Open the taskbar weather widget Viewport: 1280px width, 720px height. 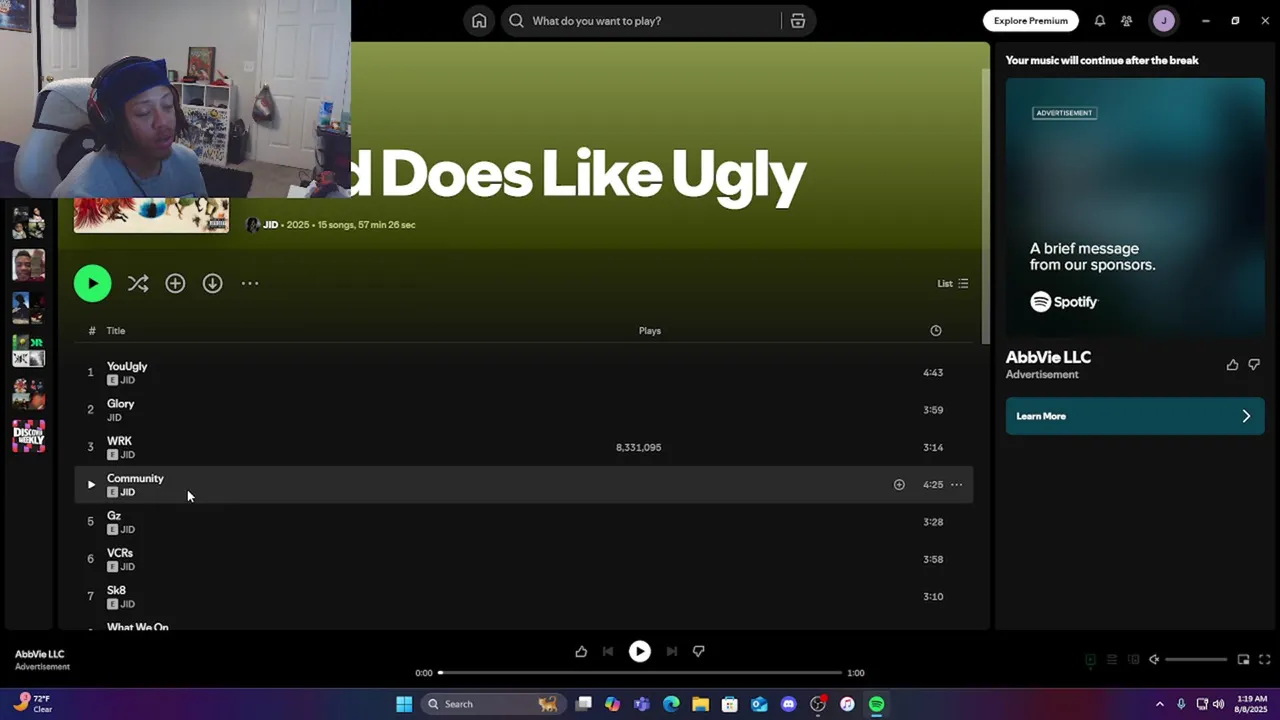click(34, 704)
